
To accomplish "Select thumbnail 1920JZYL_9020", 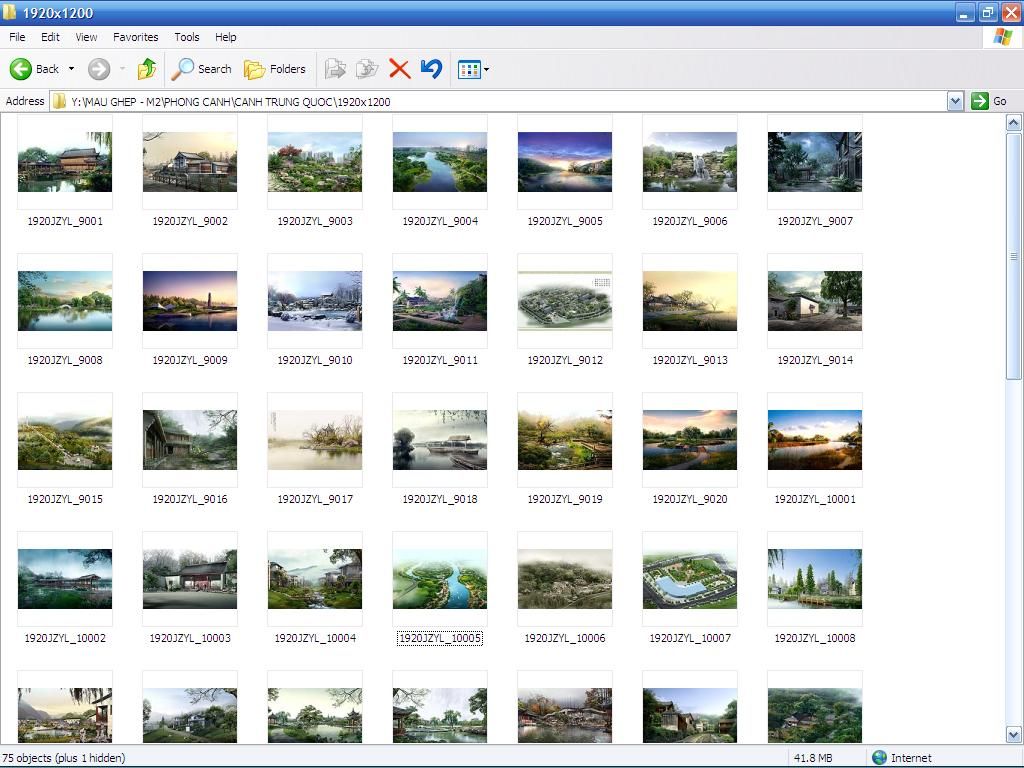I will [690, 440].
